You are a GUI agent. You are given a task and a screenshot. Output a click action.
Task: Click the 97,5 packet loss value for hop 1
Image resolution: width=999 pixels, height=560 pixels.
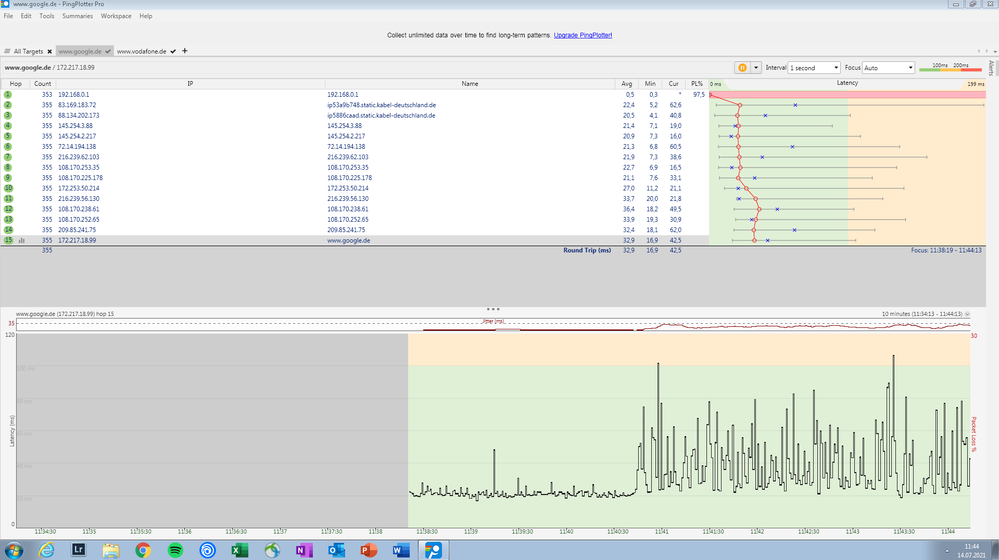(x=699, y=94)
